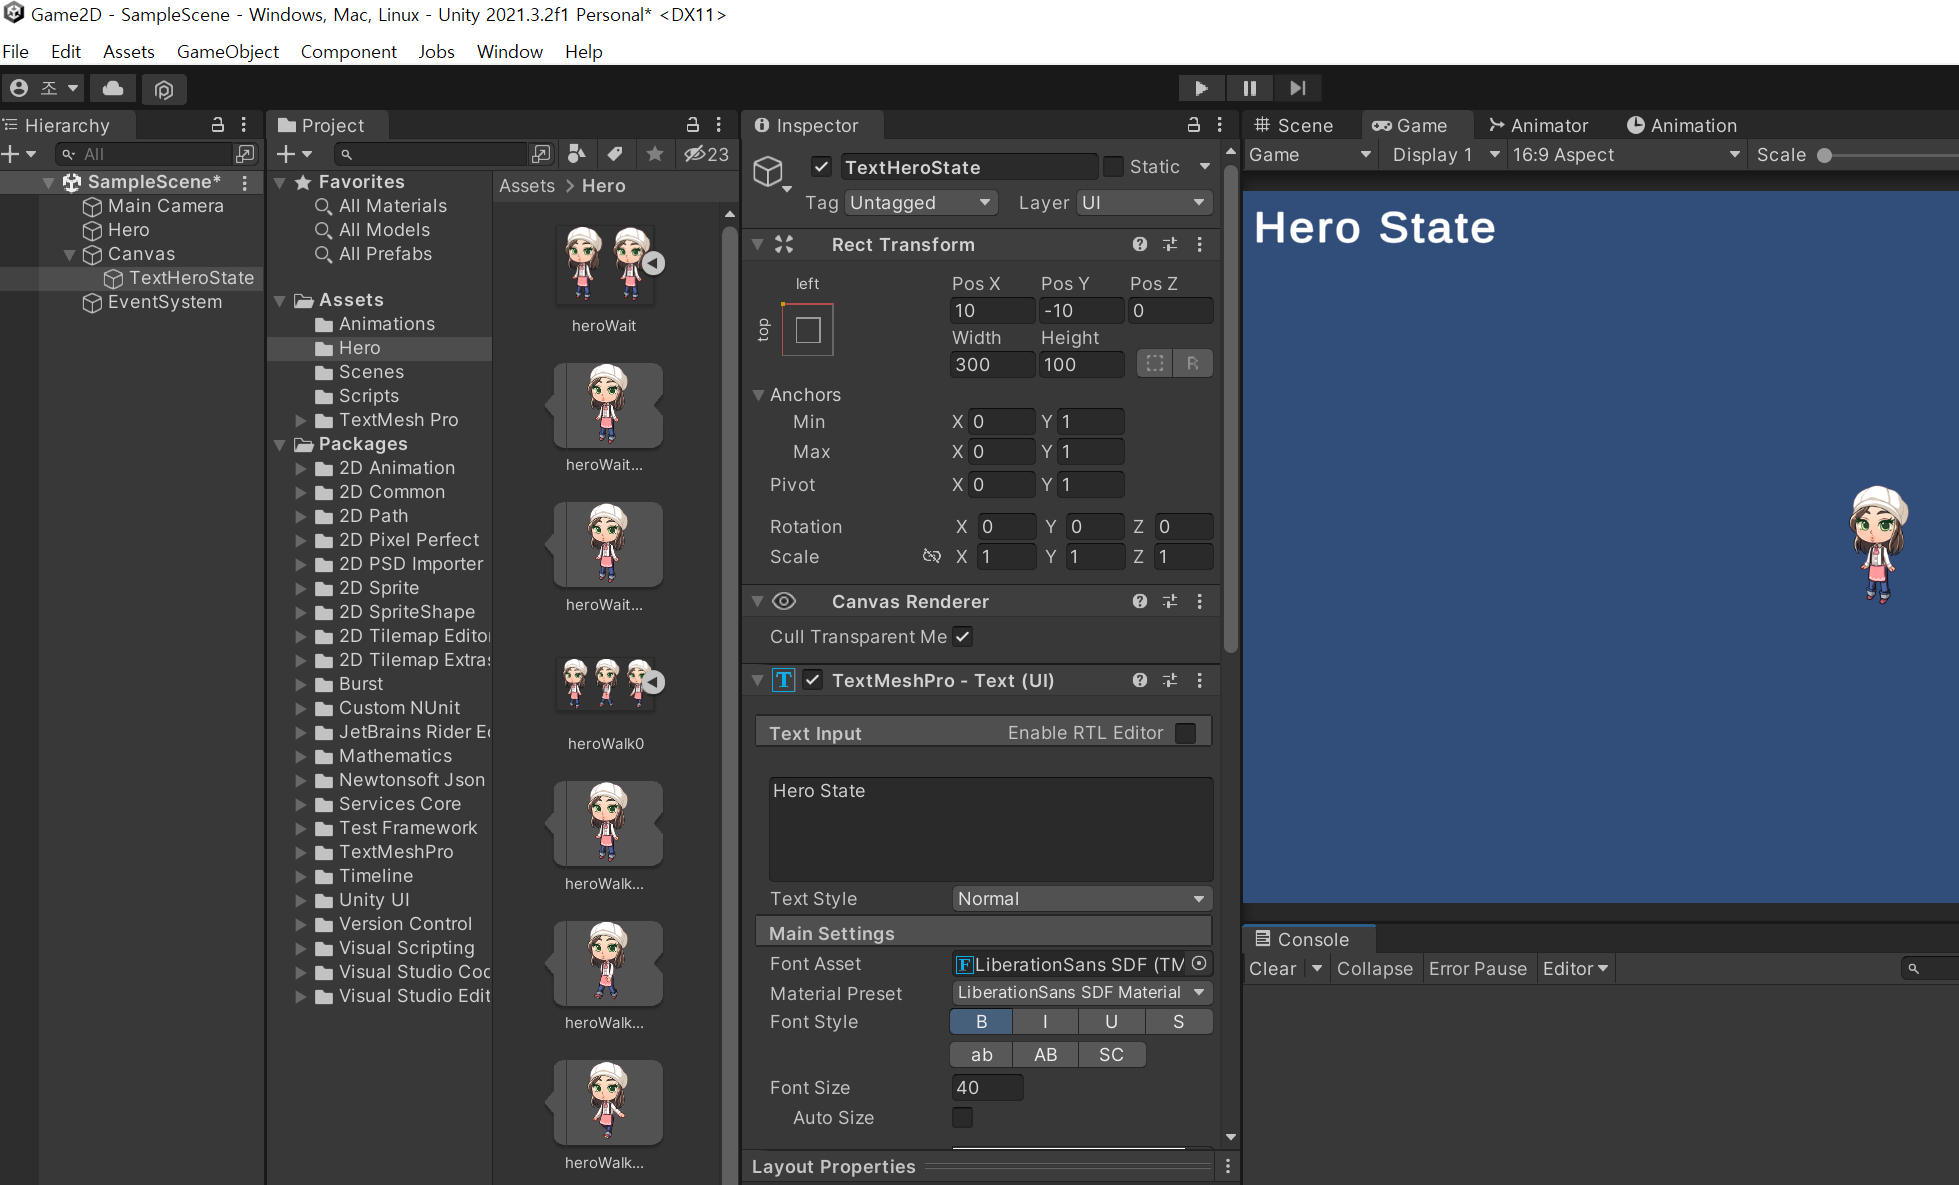Switch to the Animator tab
Viewport: 1959px width, 1185px height.
1538,125
